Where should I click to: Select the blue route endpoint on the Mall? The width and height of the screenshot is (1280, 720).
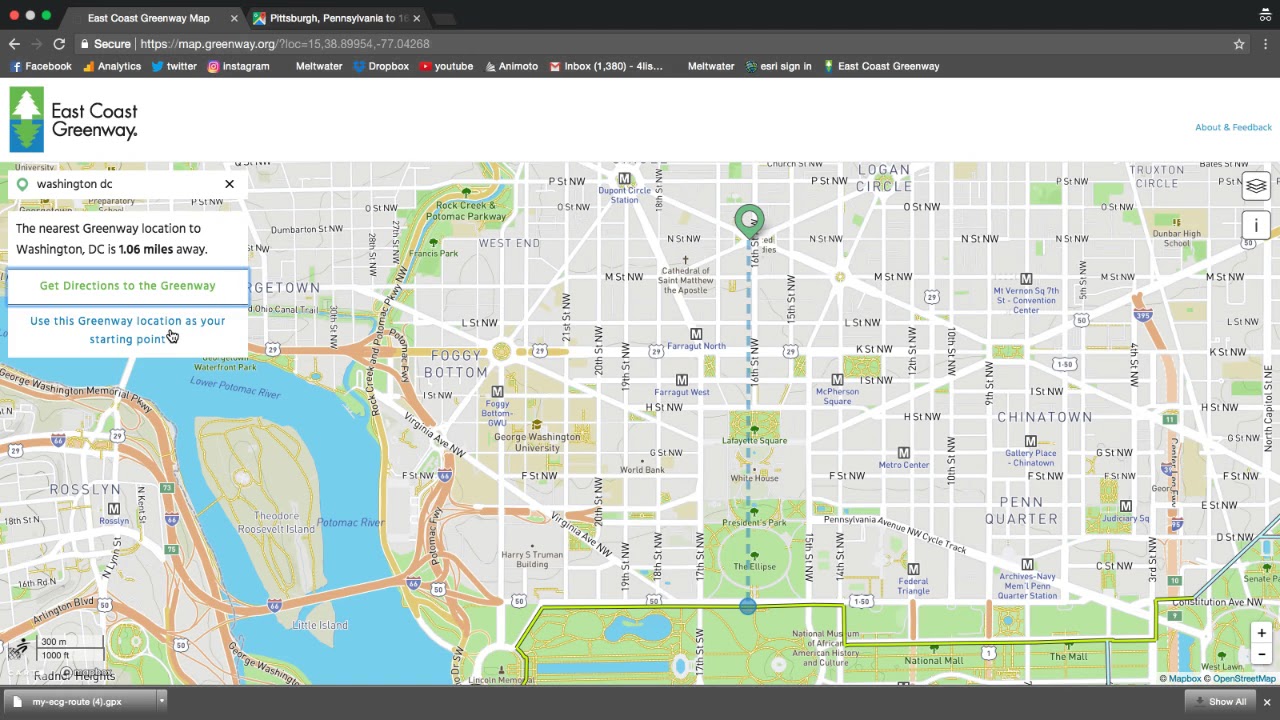(x=748, y=606)
